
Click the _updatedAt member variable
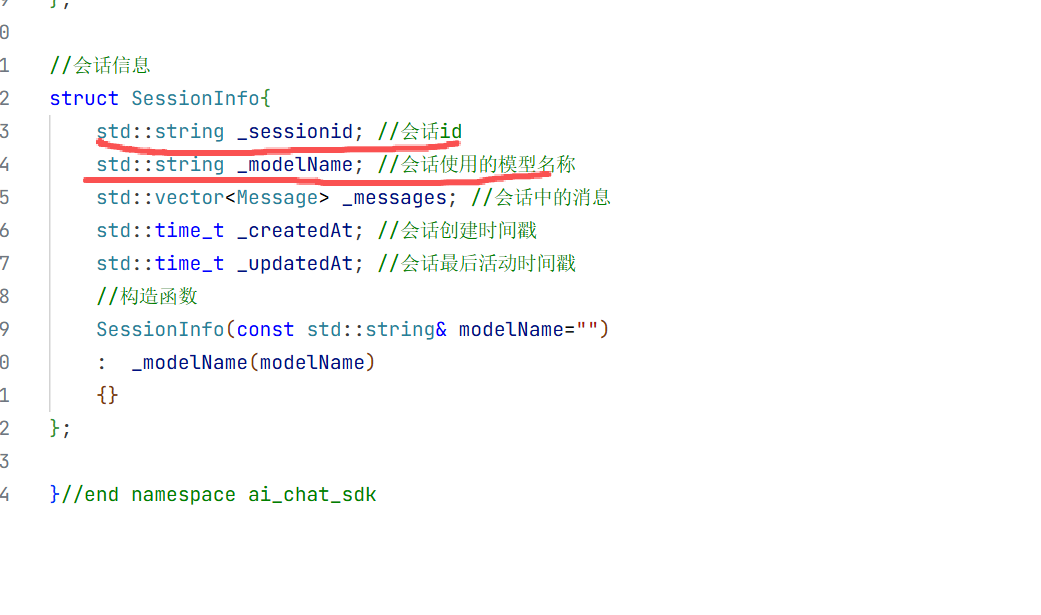tap(295, 264)
